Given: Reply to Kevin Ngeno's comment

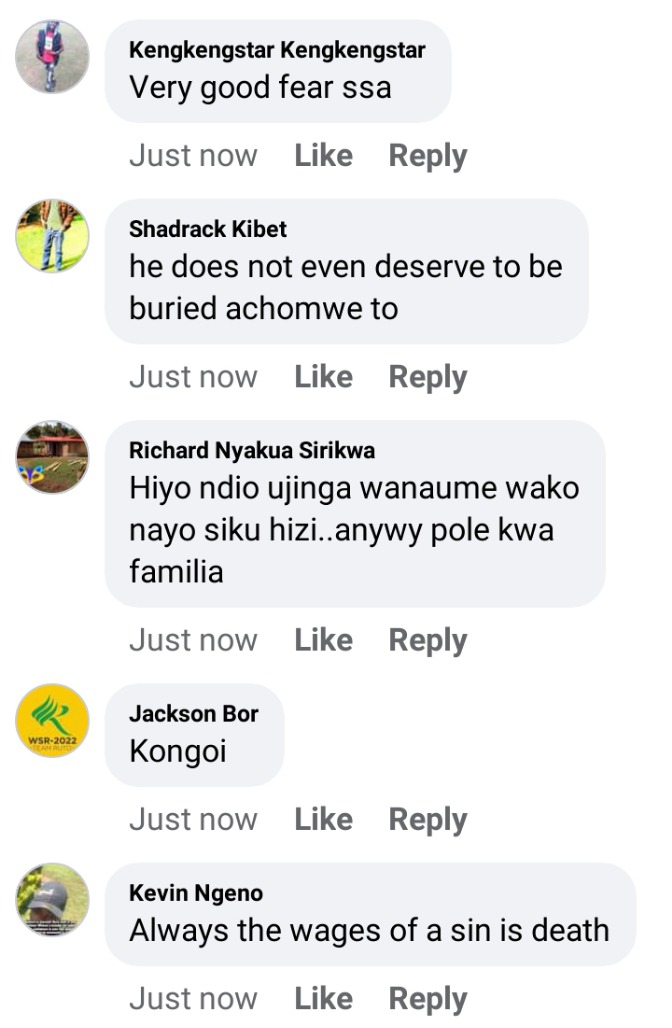Looking at the screenshot, I should point(427,1000).
